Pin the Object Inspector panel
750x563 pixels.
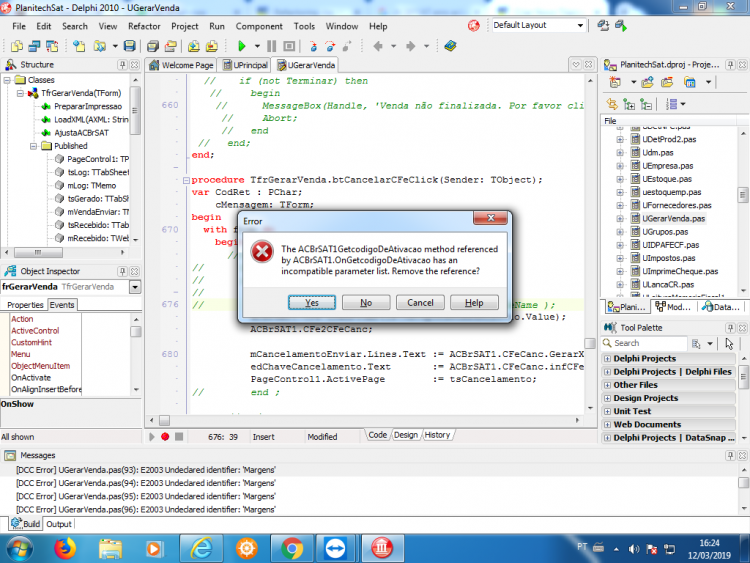tap(122, 271)
